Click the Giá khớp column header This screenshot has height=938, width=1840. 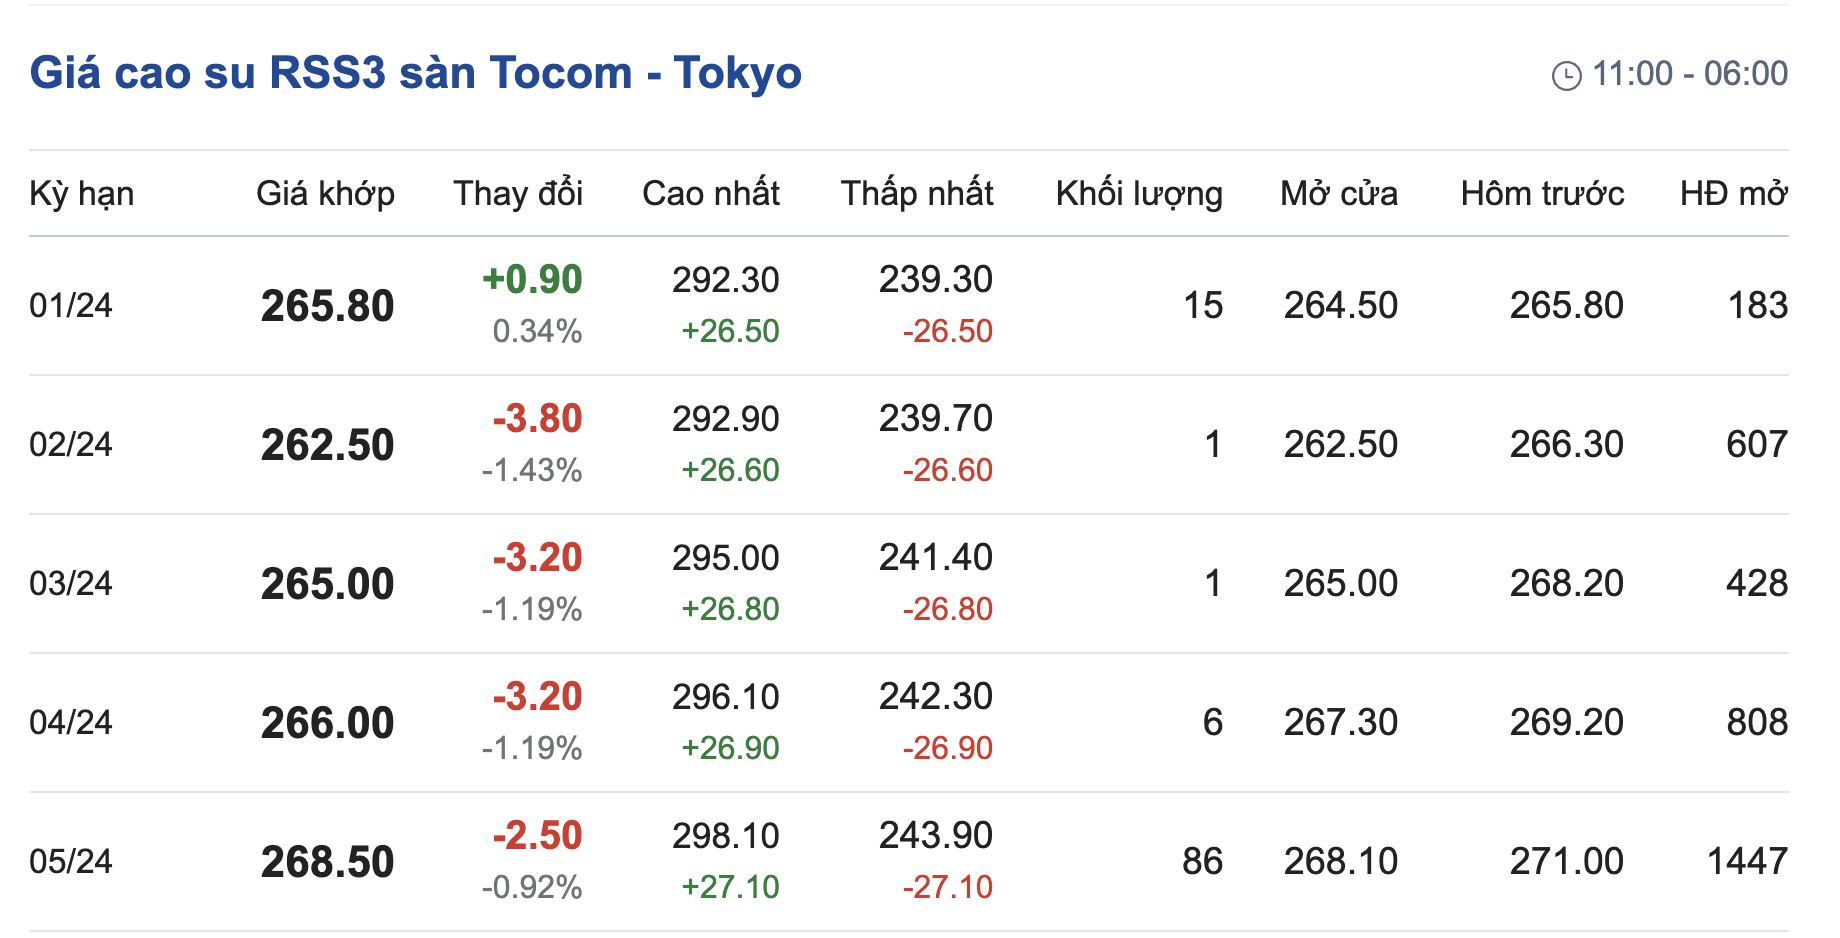[x=325, y=193]
